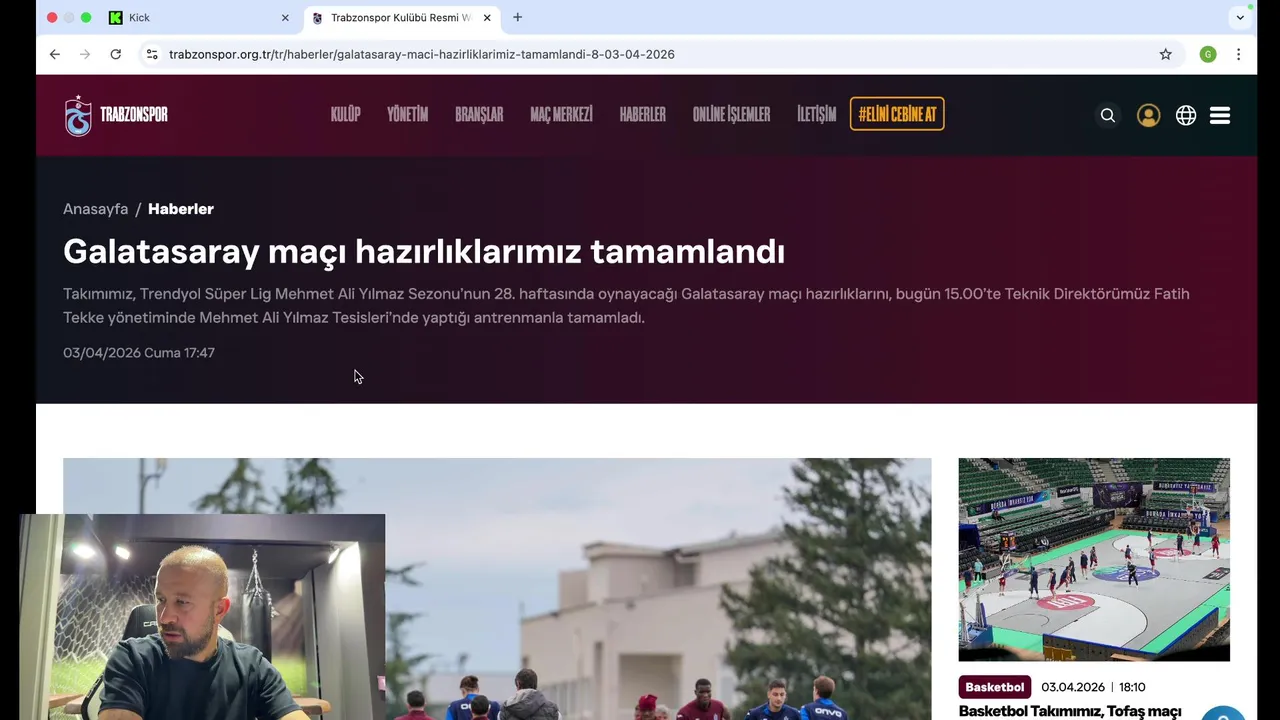Reload the page with refresh icon
This screenshot has height=720, width=1280.
point(116,54)
